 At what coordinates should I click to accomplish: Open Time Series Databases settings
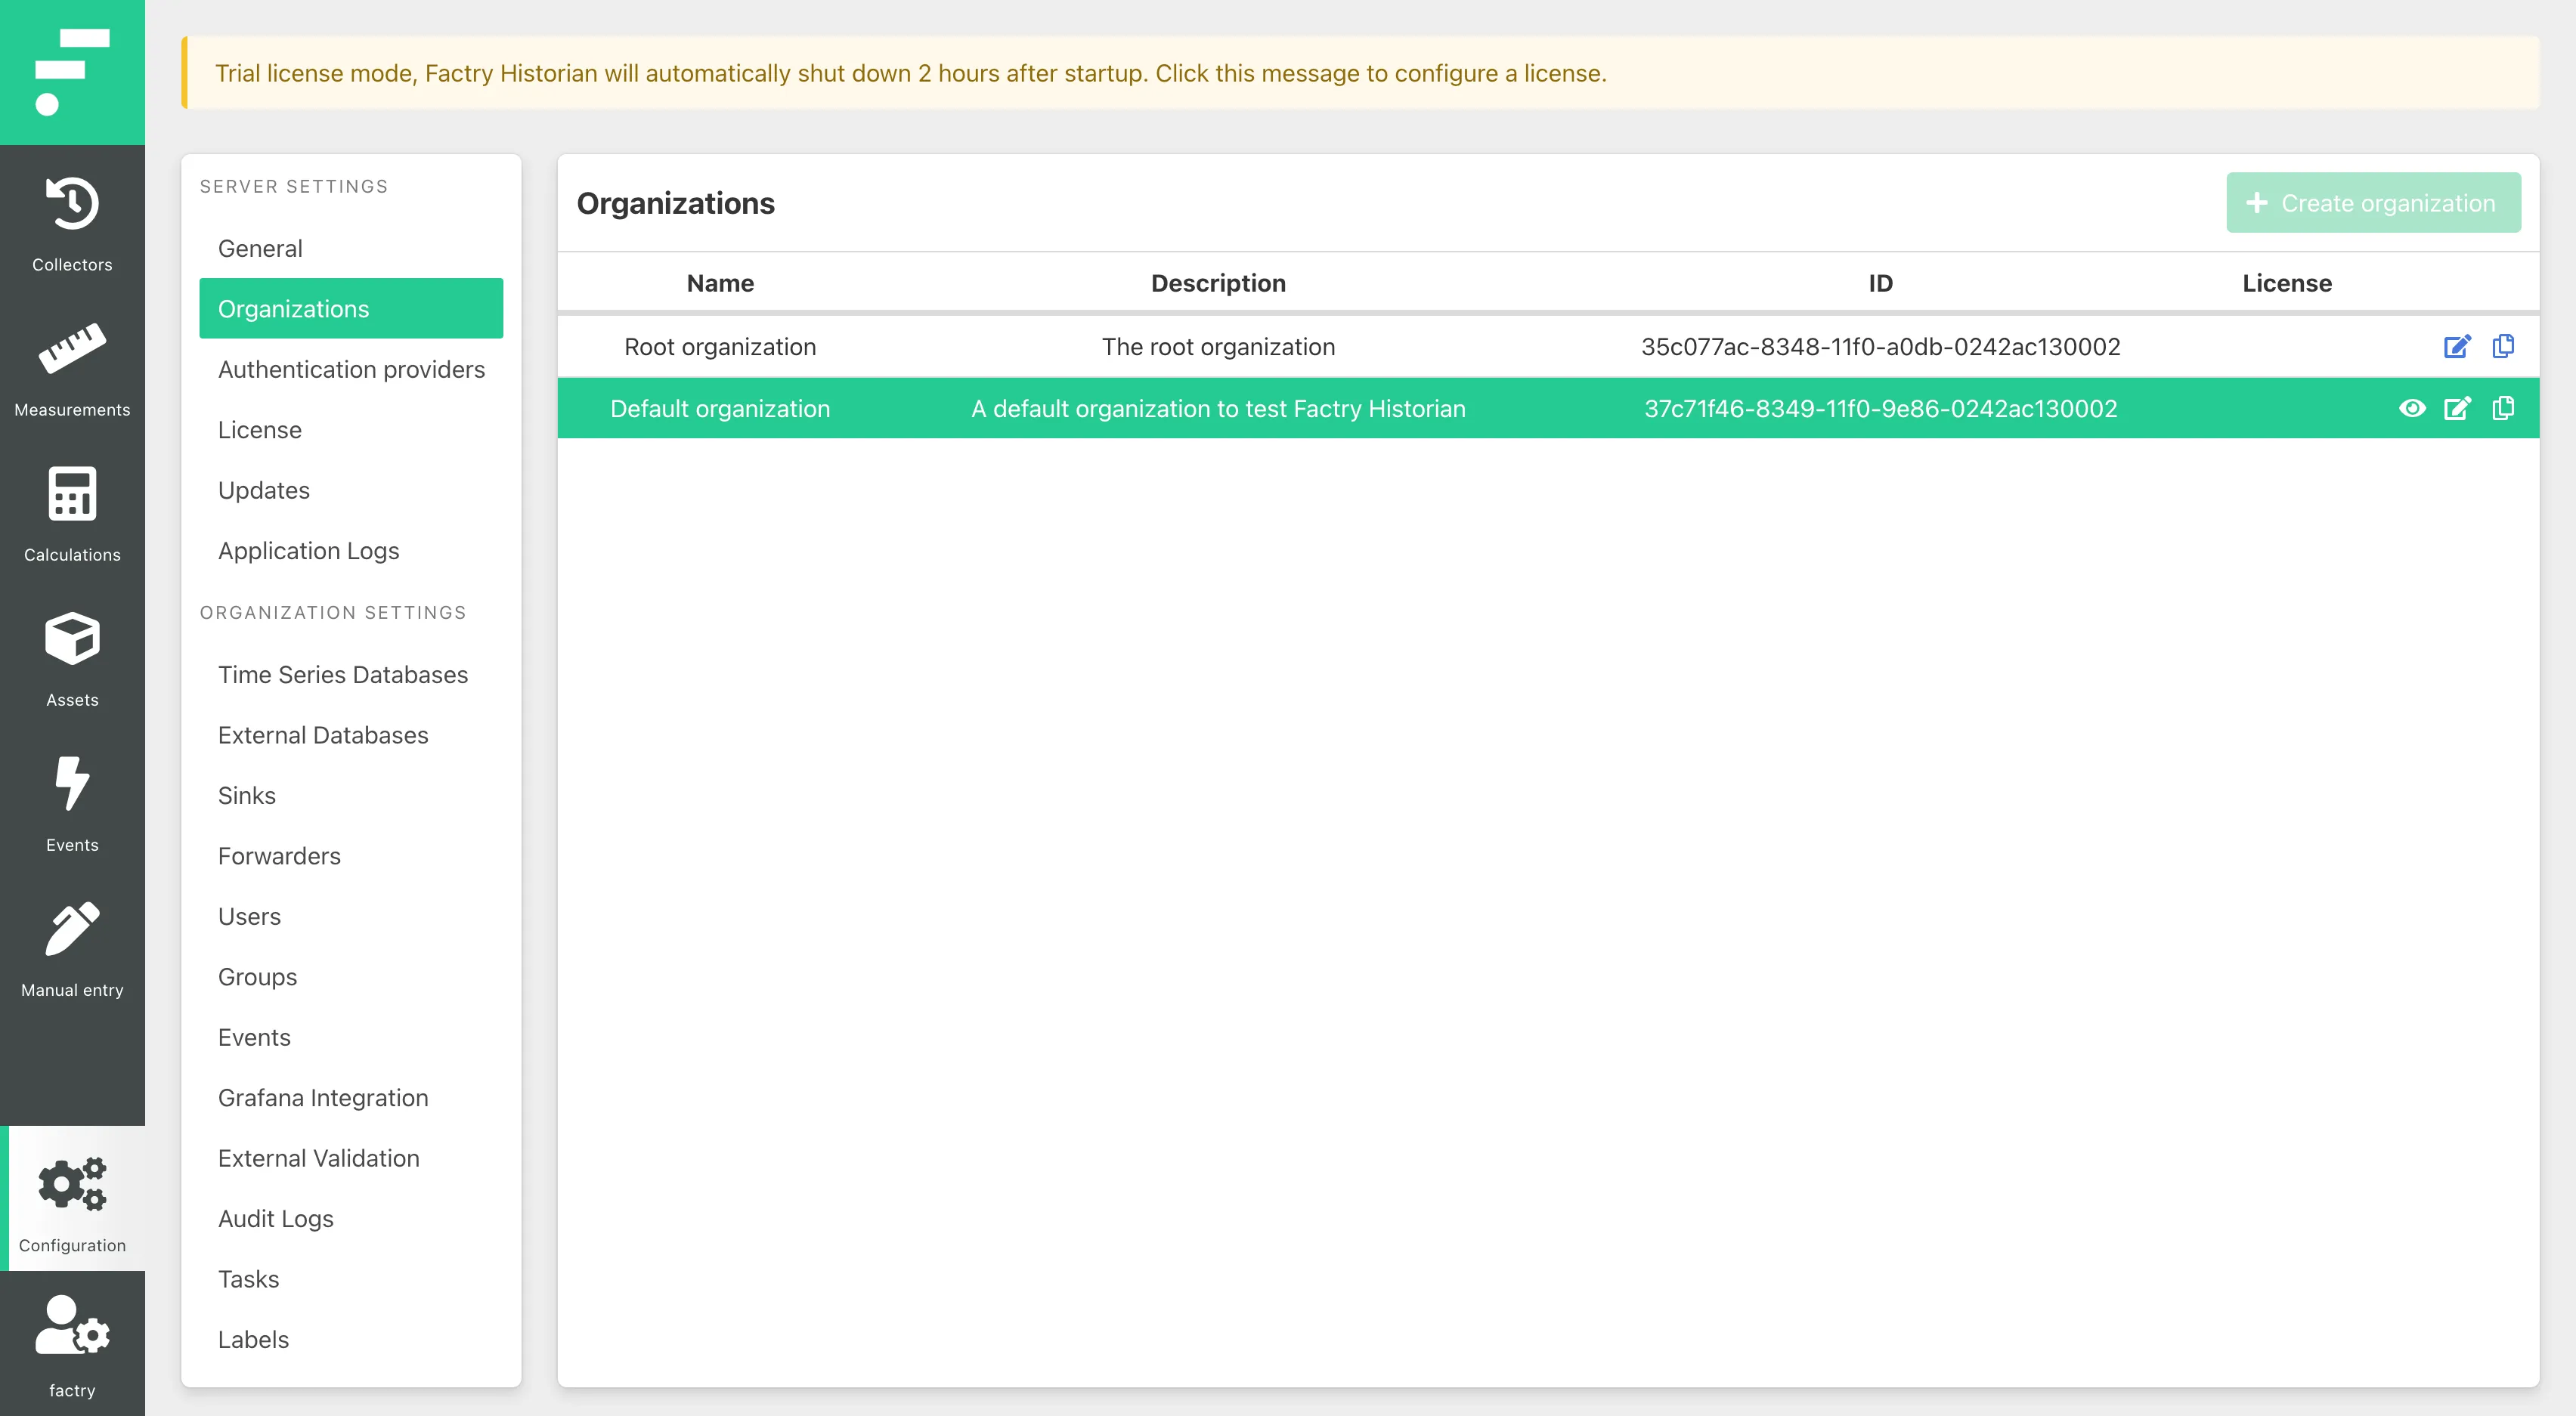[x=351, y=674]
